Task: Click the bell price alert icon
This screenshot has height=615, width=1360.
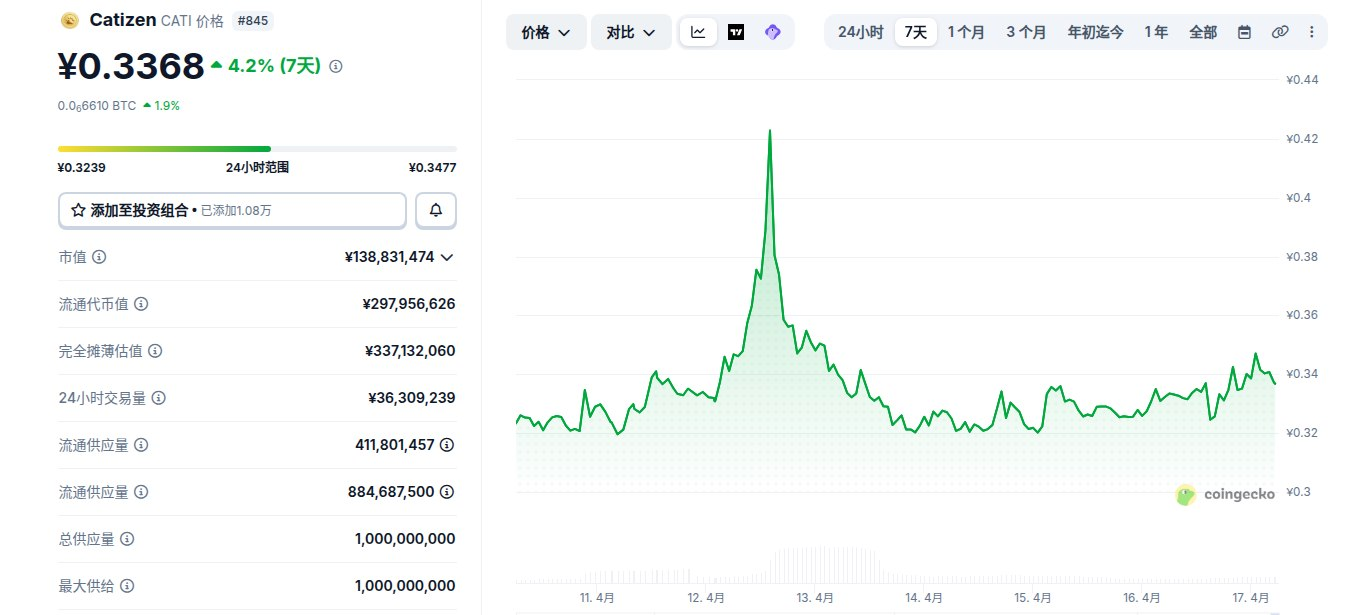Action: [436, 211]
